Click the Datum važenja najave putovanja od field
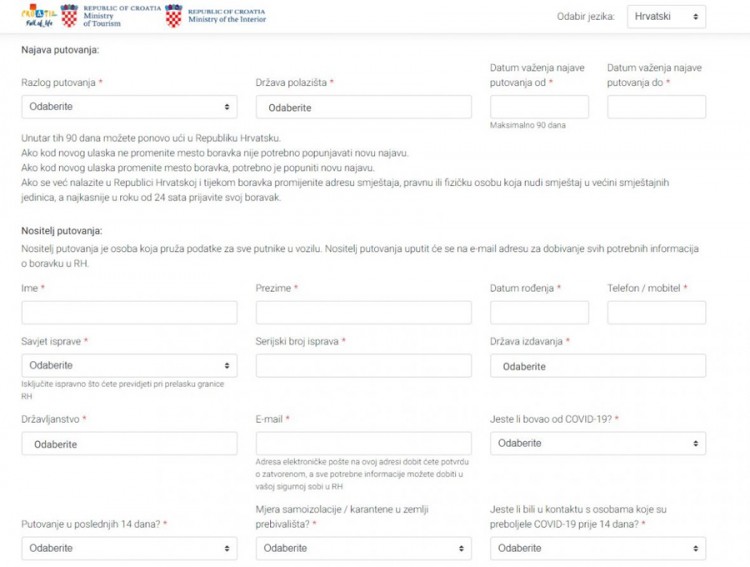 click(539, 107)
